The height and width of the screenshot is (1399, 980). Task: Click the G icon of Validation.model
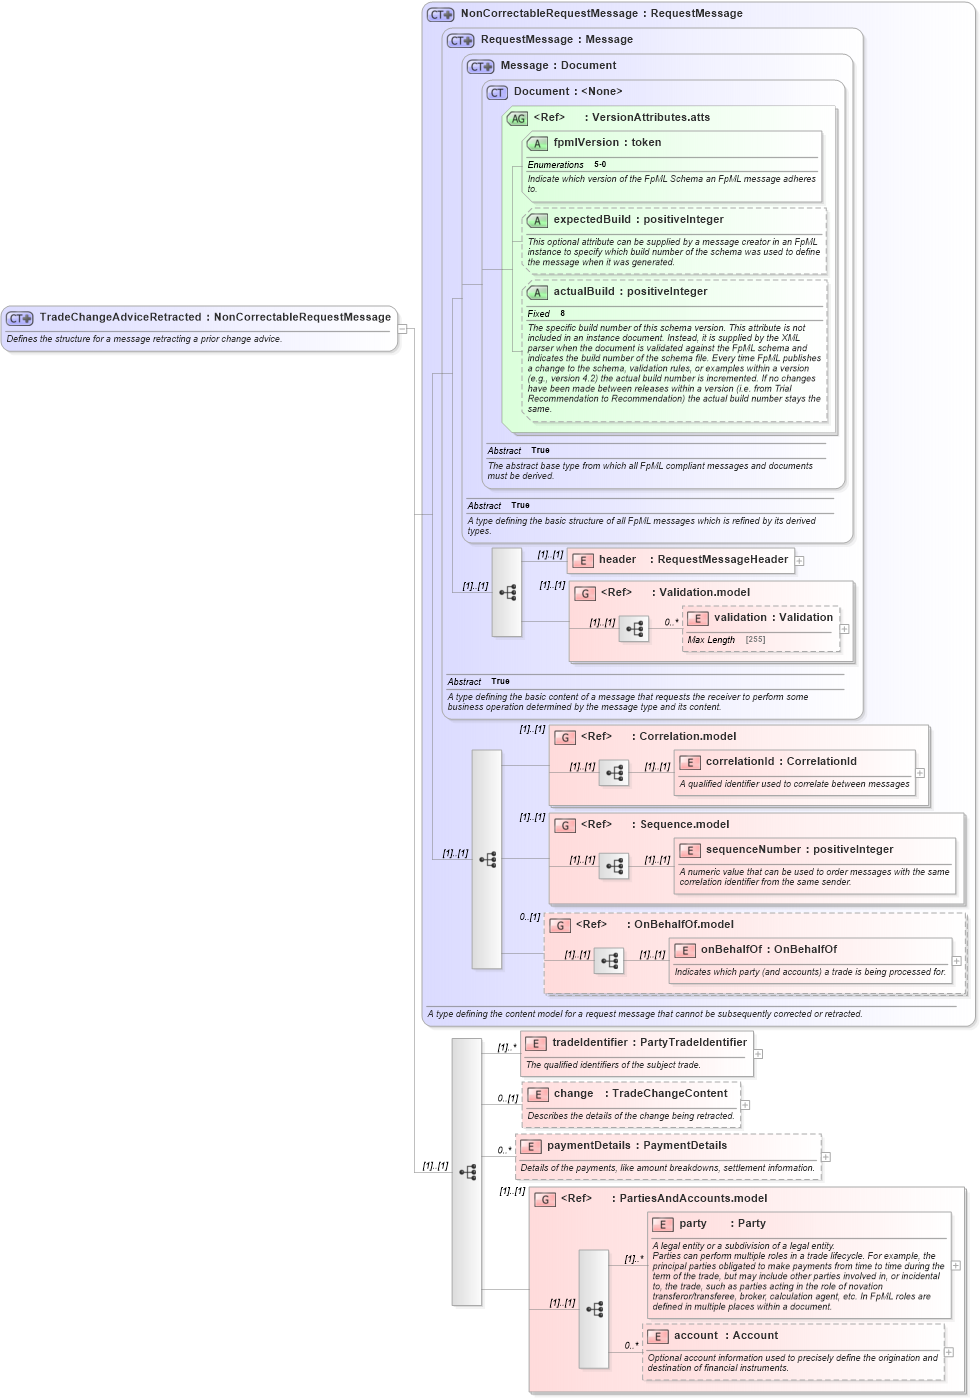click(585, 594)
